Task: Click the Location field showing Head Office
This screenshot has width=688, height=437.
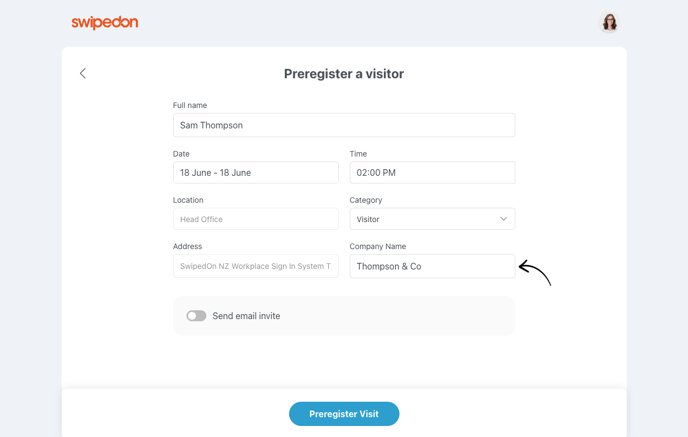Action: [x=256, y=218]
